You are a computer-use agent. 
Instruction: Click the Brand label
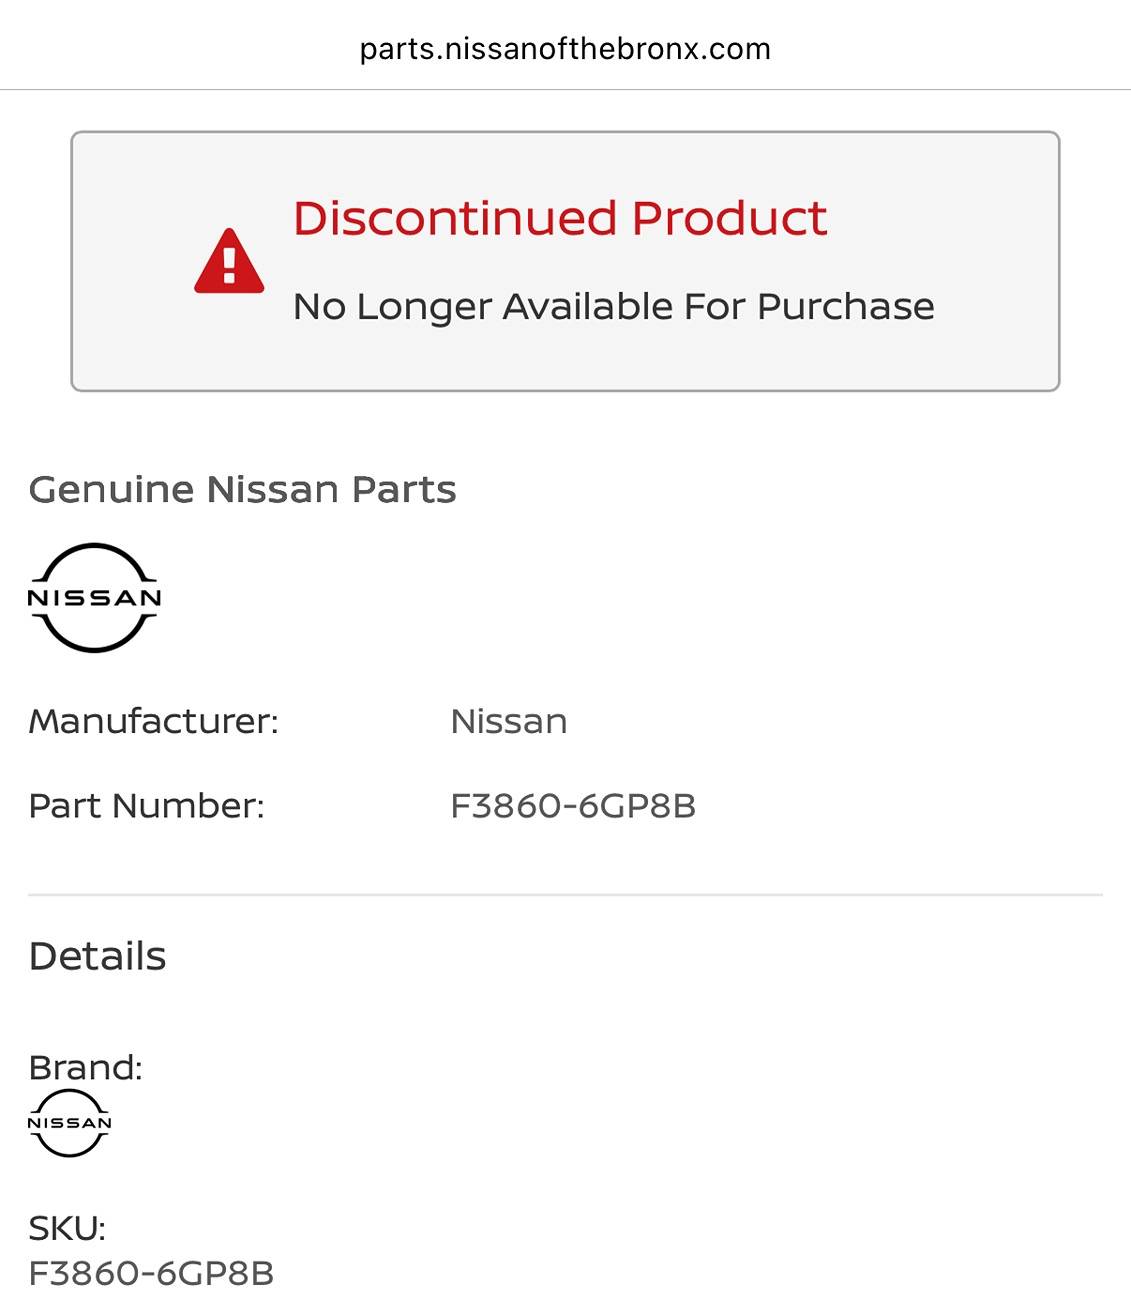click(x=86, y=1067)
